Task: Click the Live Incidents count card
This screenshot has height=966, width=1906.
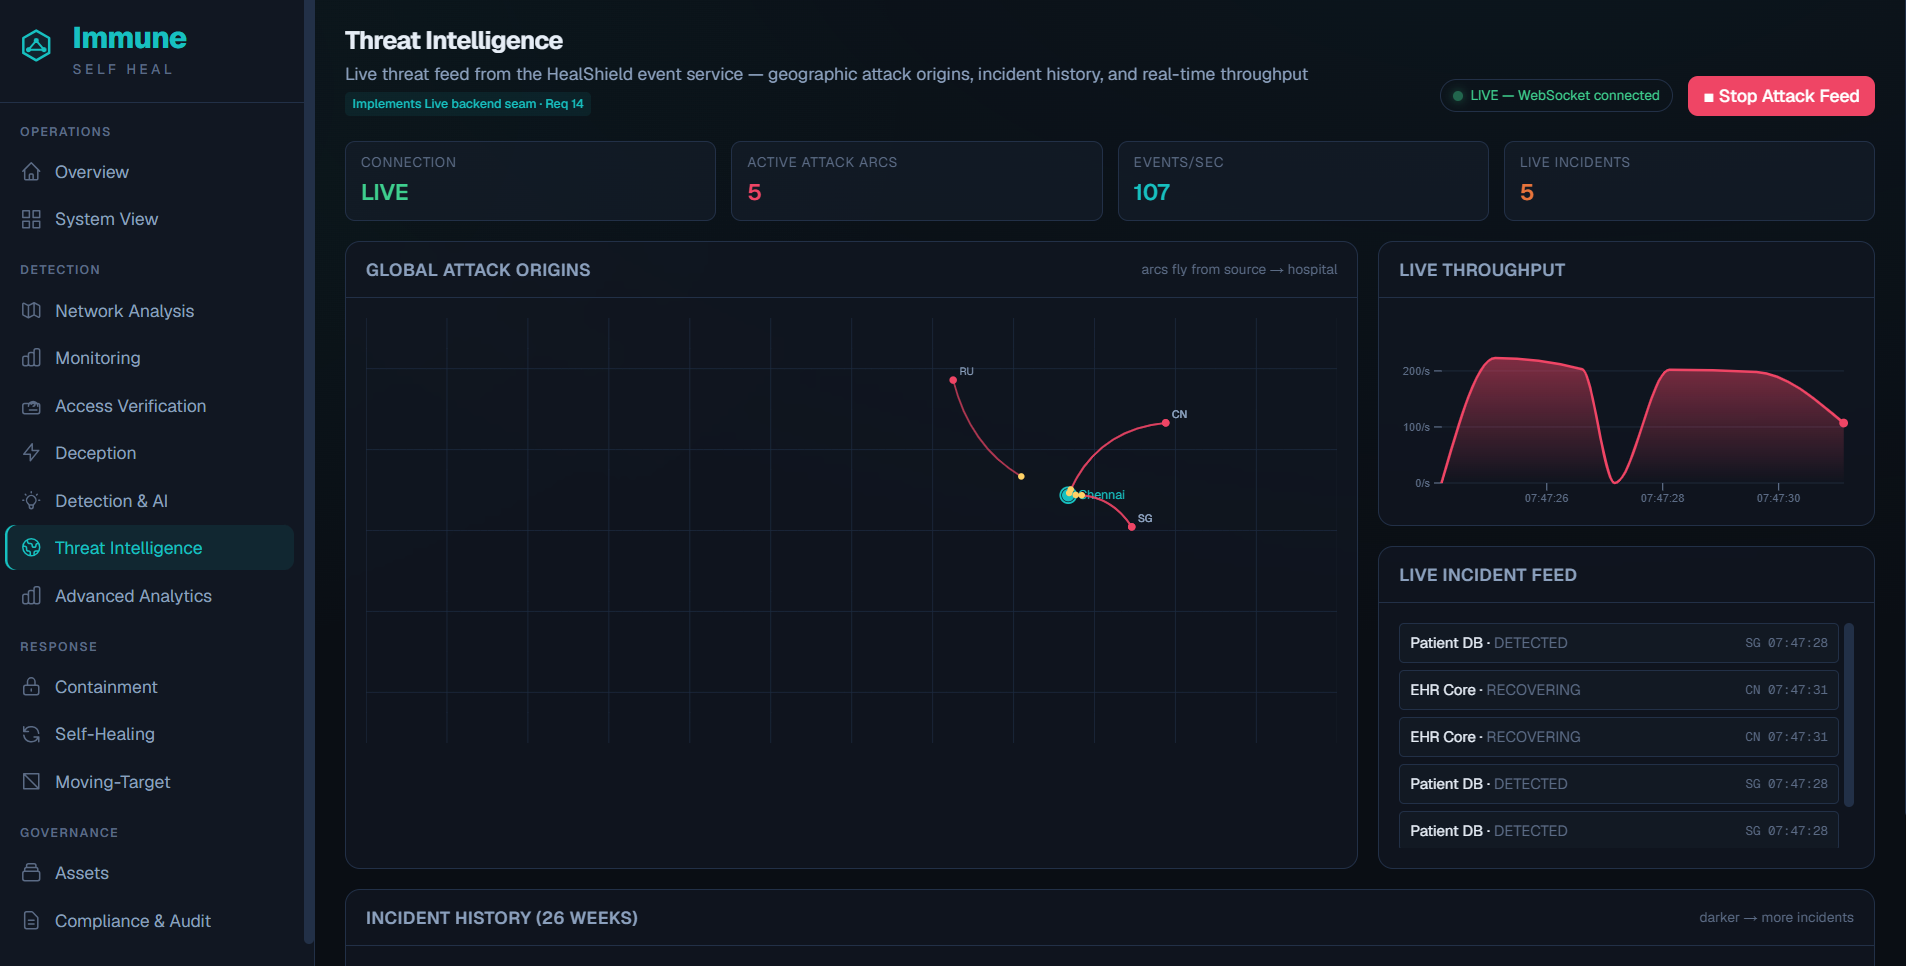Action: (1689, 181)
